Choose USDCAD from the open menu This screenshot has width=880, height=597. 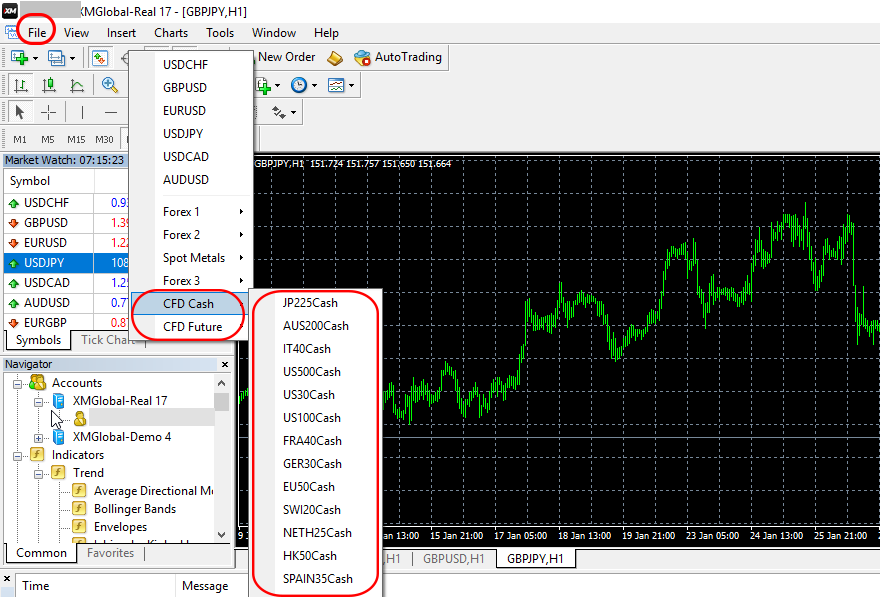click(x=191, y=157)
